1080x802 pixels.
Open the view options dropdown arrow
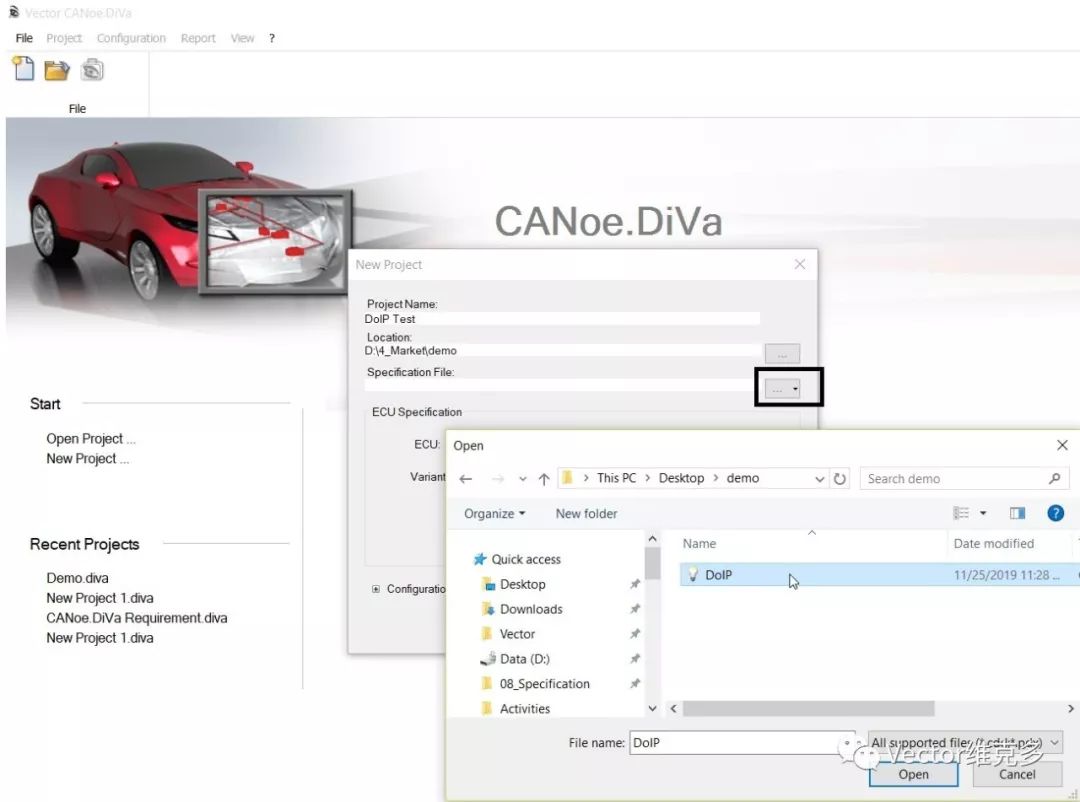983,513
